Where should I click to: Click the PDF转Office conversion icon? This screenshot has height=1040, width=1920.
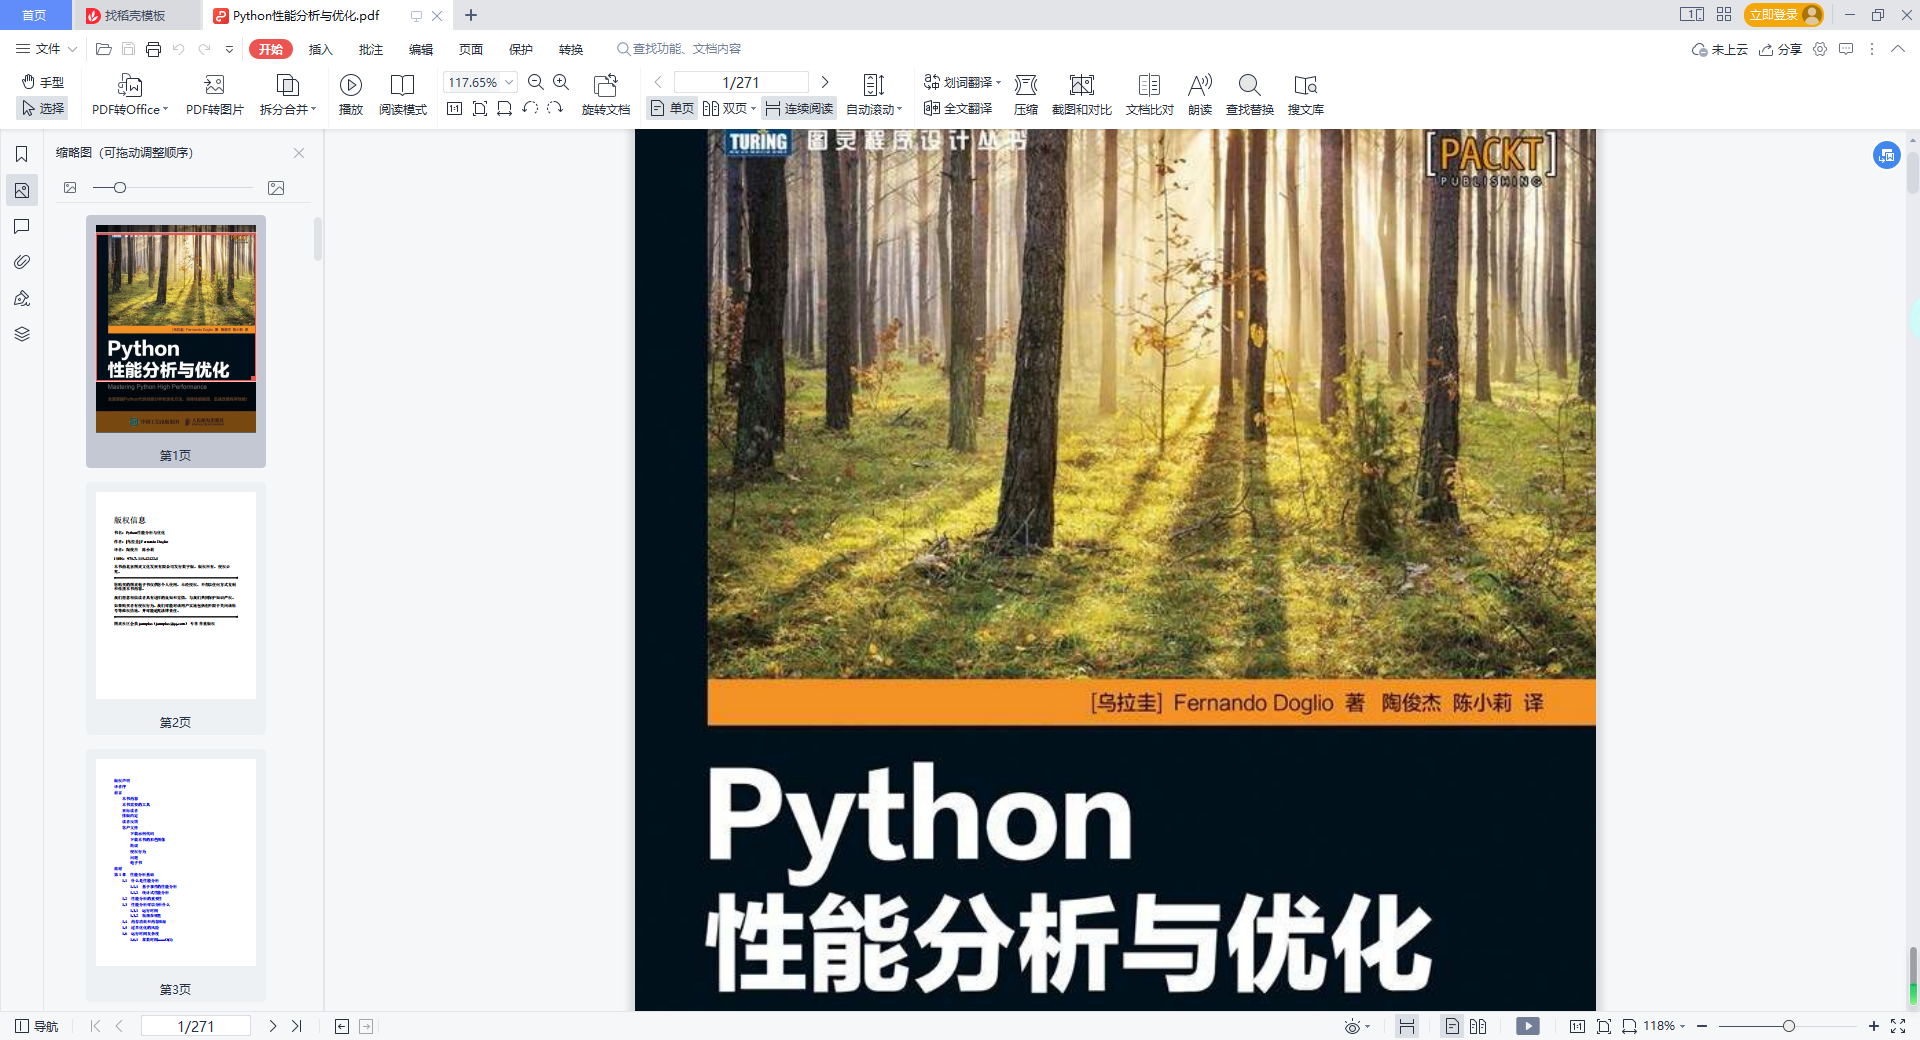tap(129, 86)
